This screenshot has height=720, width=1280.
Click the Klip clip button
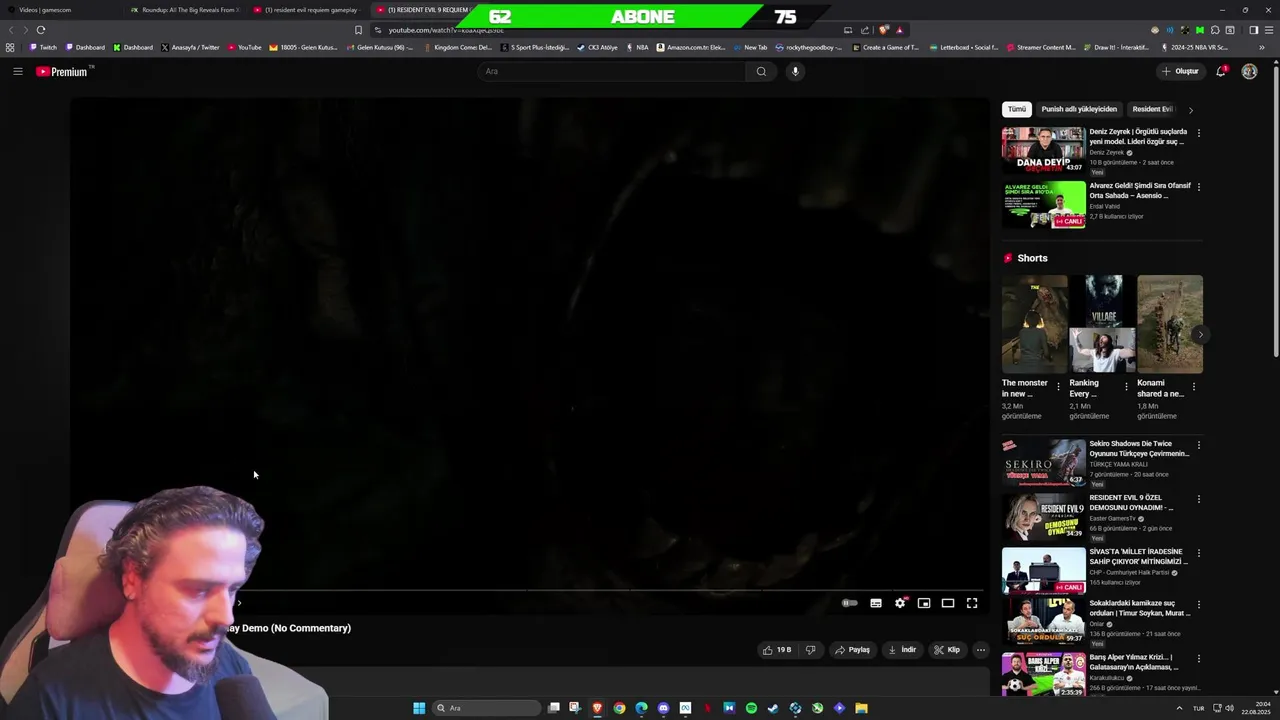[x=947, y=650]
